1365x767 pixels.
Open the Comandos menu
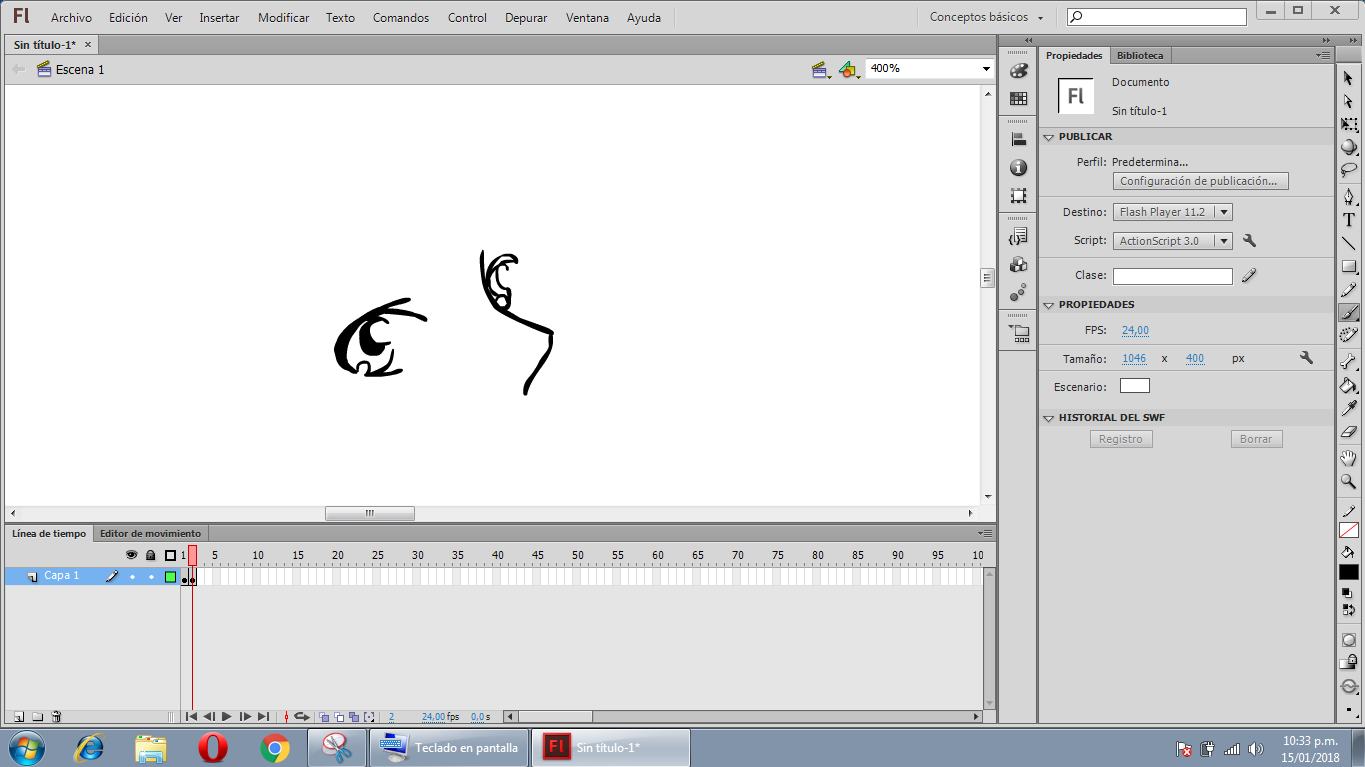[401, 18]
